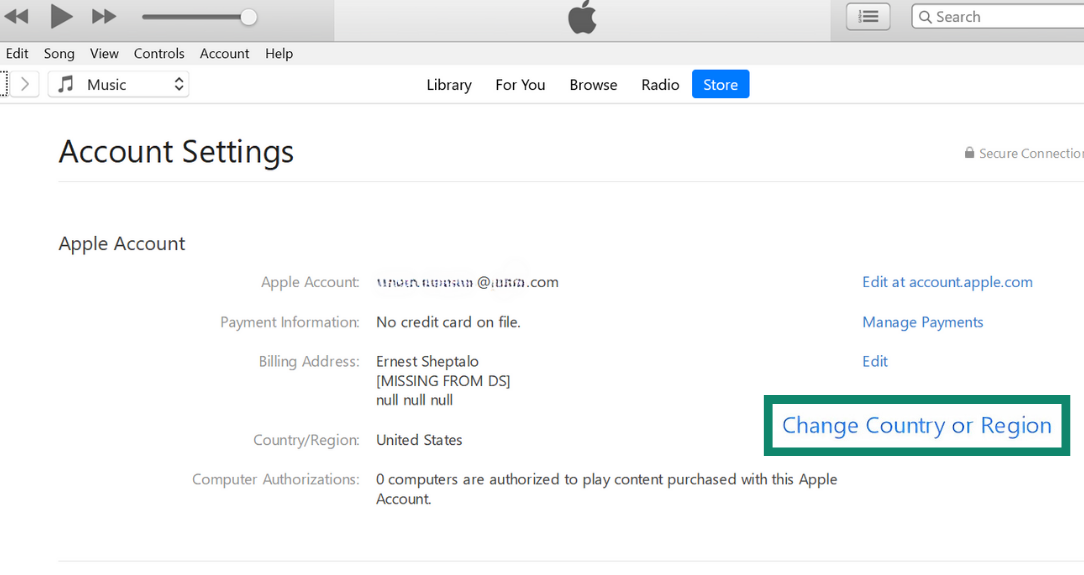
Task: Switch to the Library tab
Action: point(449,85)
